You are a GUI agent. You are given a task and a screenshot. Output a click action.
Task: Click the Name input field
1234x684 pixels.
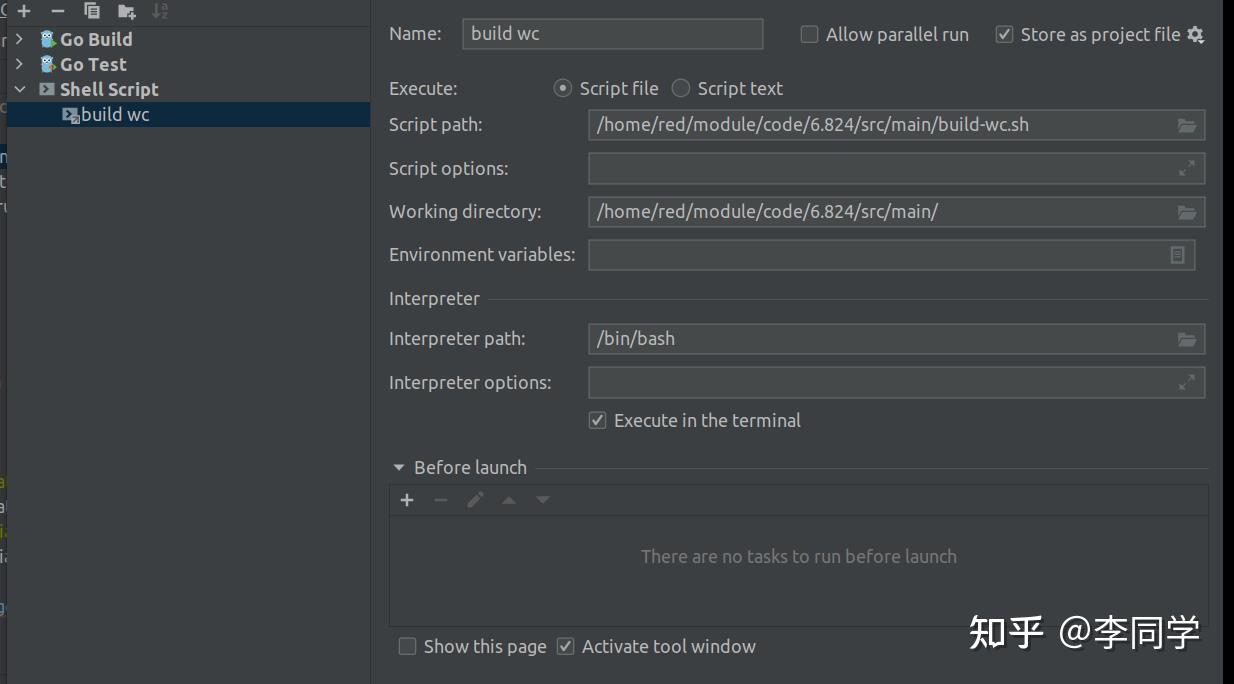click(612, 34)
